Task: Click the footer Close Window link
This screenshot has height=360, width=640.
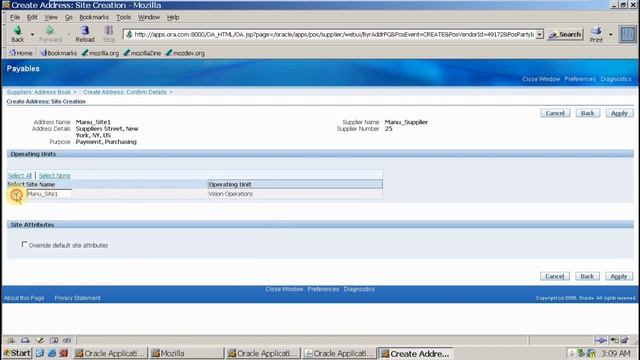Action: (x=284, y=289)
